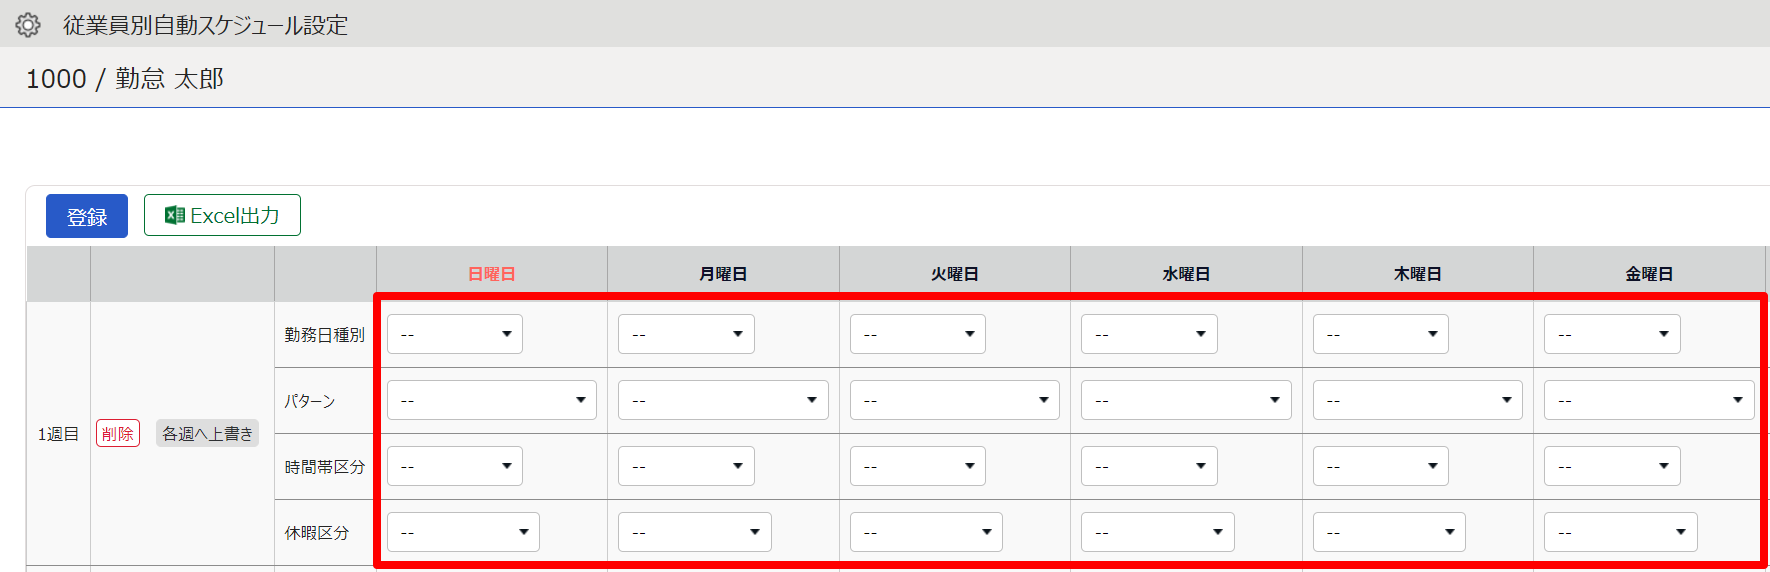The image size is (1770, 572).
Task: Click the 時間帯区分 row label
Action: [325, 467]
